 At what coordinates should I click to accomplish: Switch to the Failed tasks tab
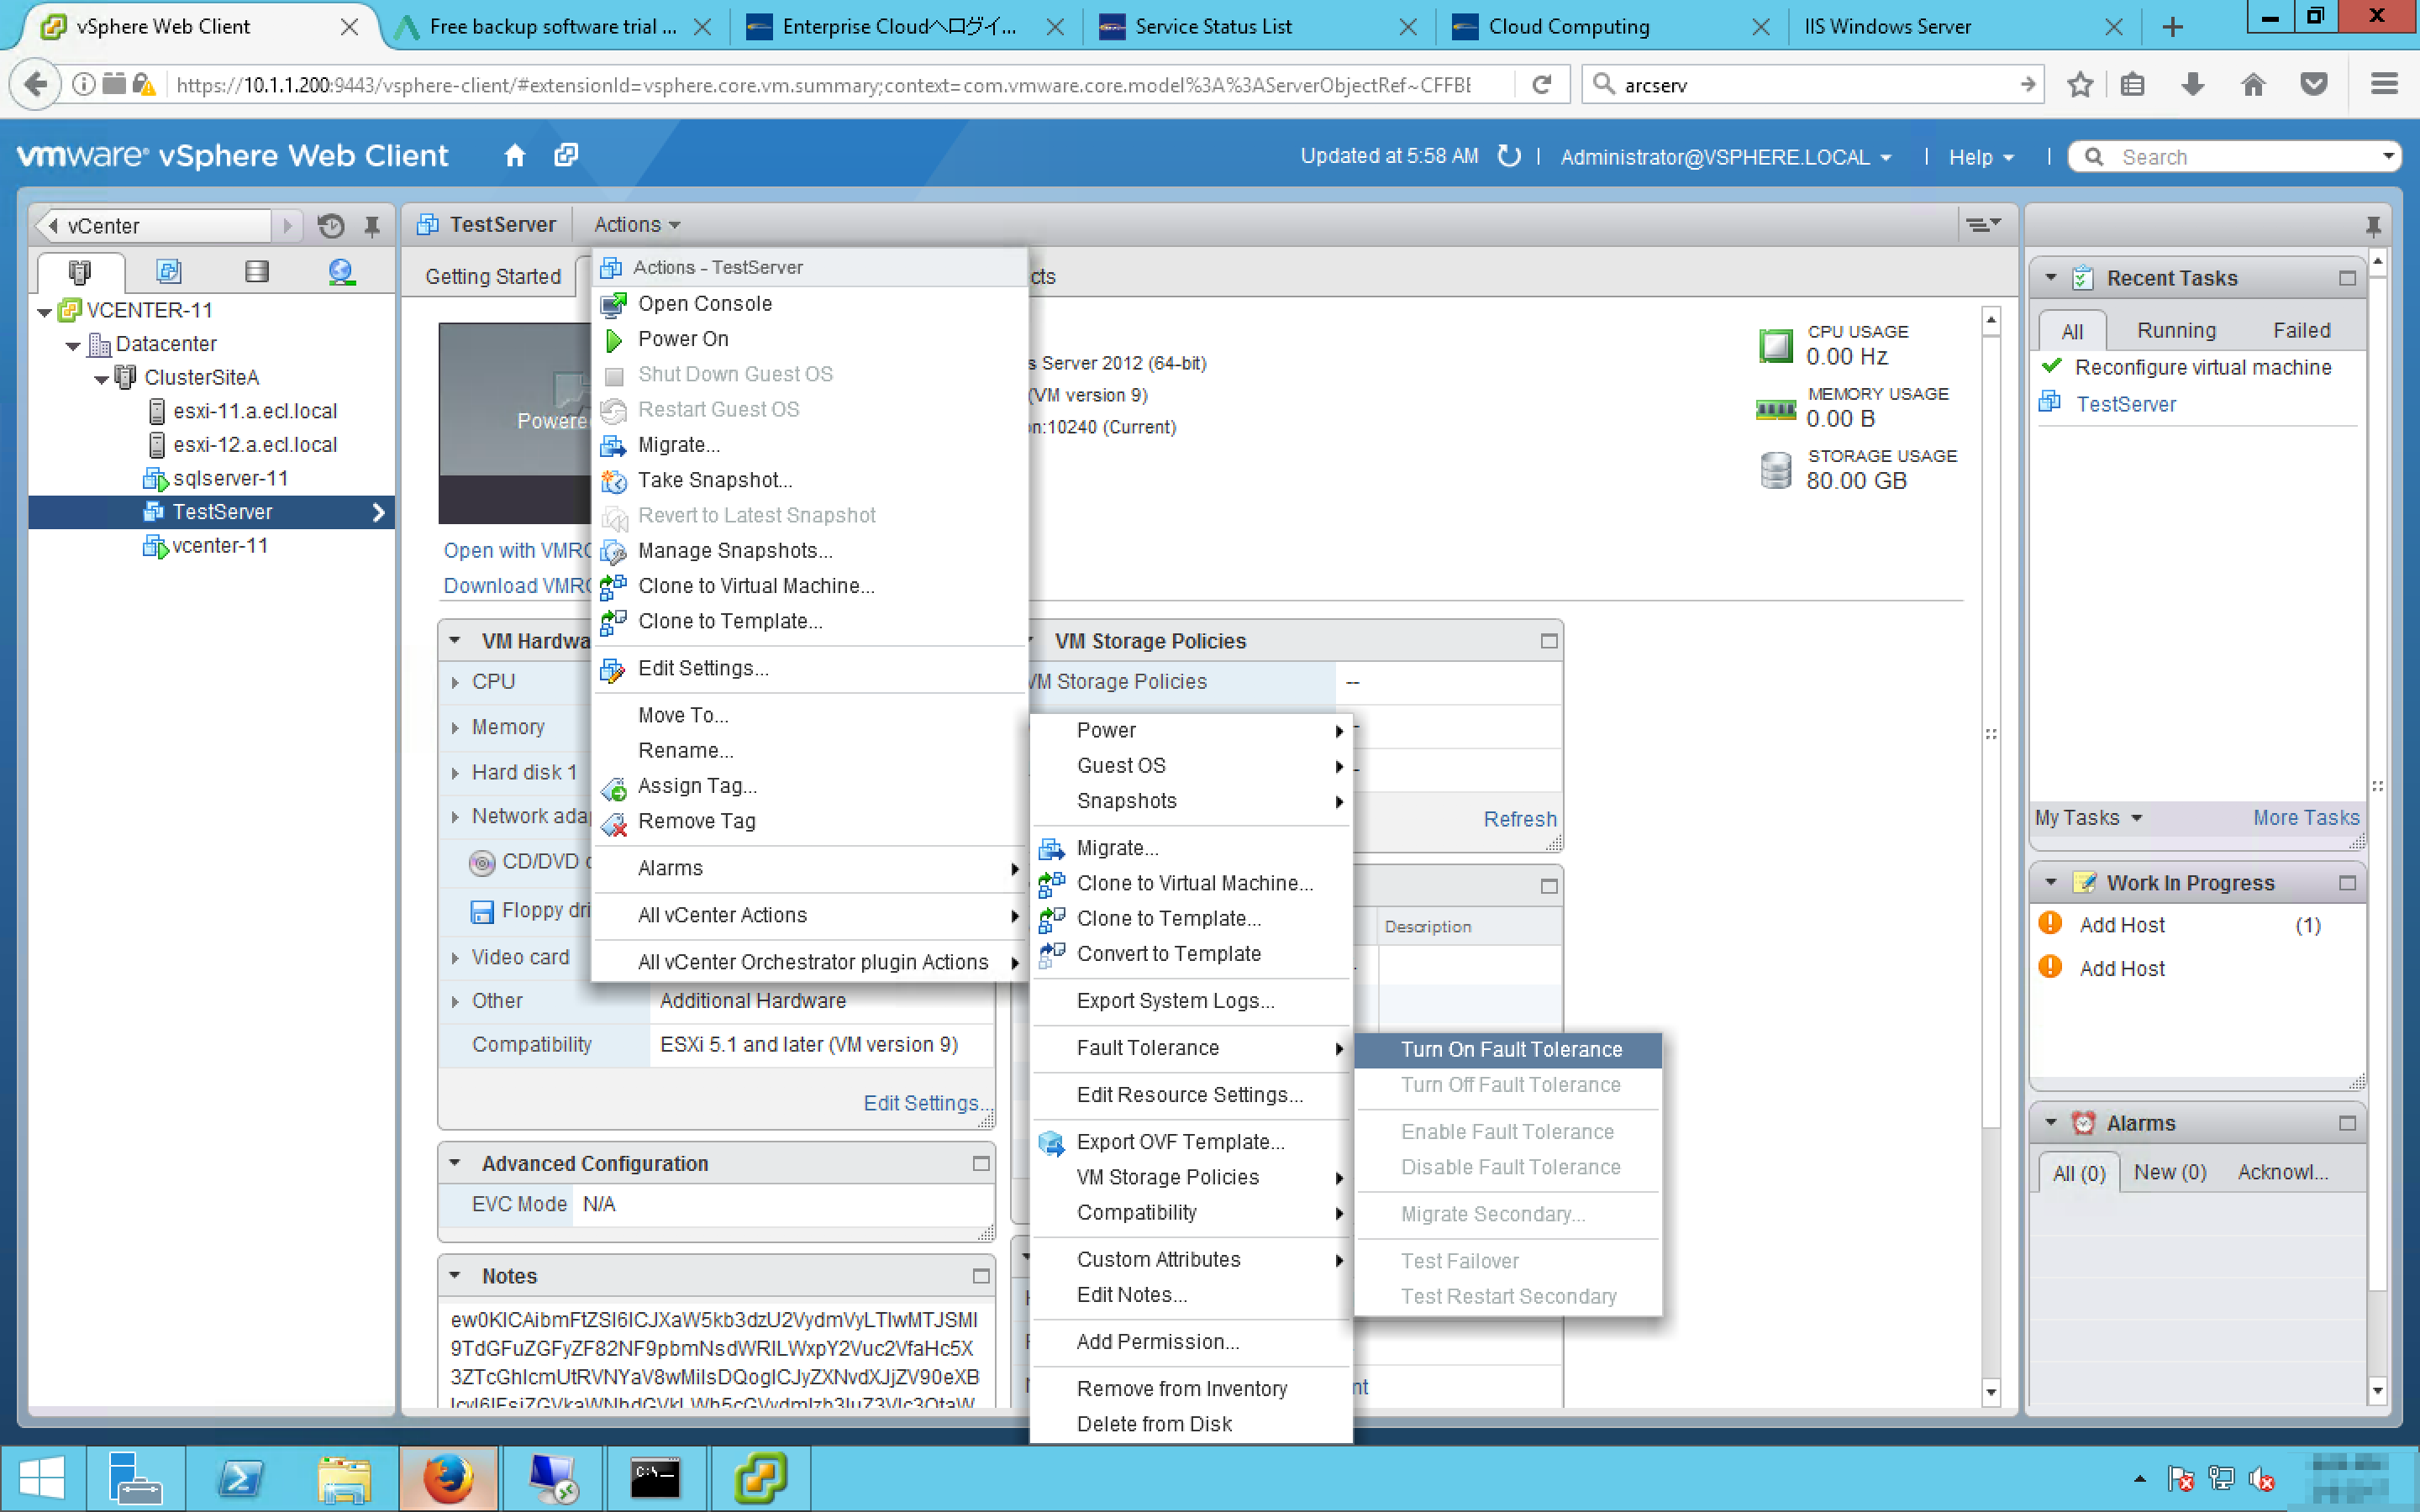pos(2301,330)
